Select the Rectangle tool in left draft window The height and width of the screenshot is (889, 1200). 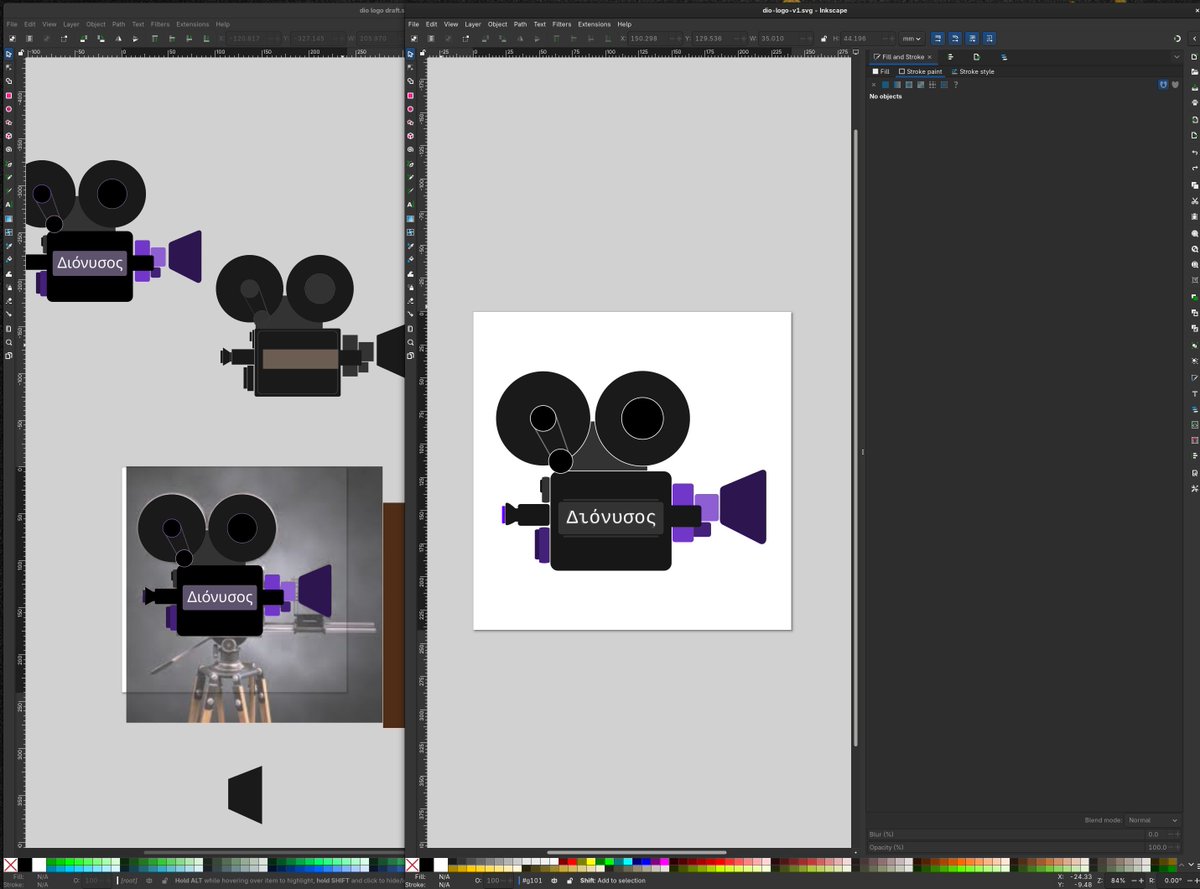pos(8,95)
